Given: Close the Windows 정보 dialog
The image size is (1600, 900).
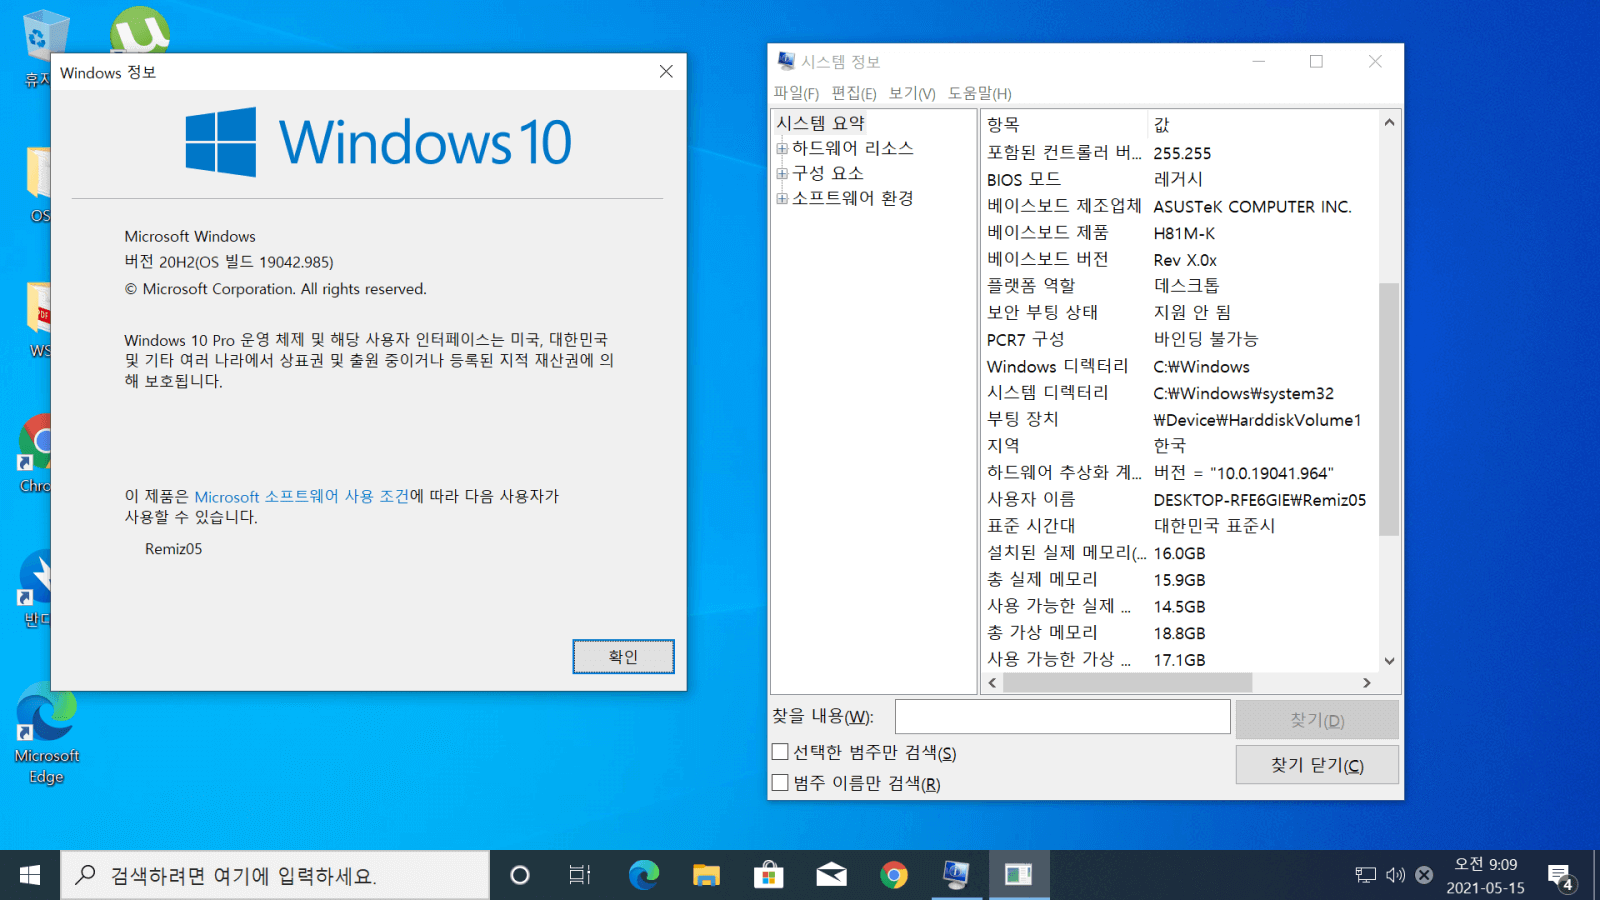Looking at the screenshot, I should coord(666,72).
